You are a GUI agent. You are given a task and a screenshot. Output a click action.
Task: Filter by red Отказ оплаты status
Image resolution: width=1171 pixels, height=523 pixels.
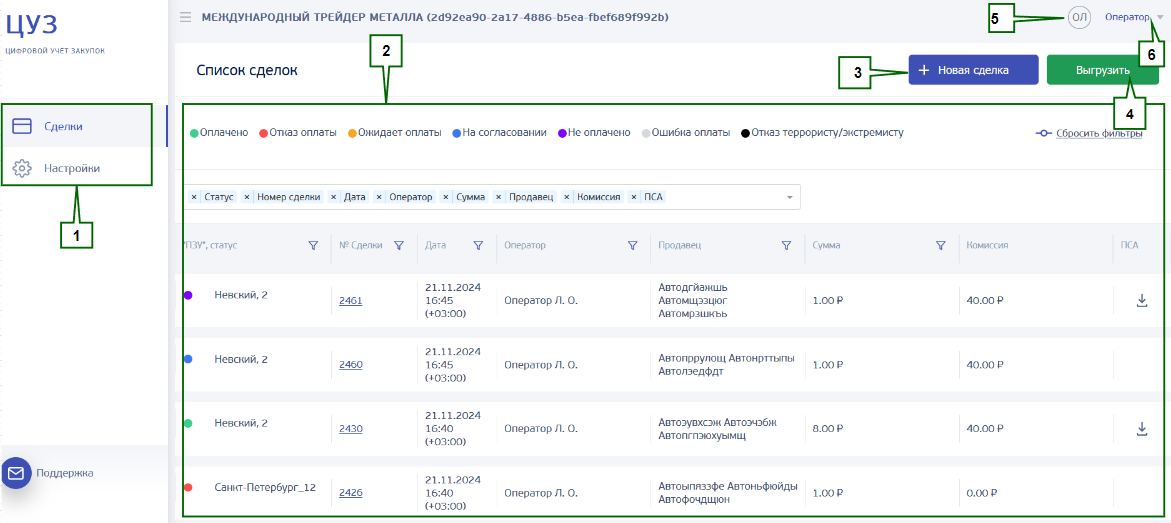pos(297,133)
